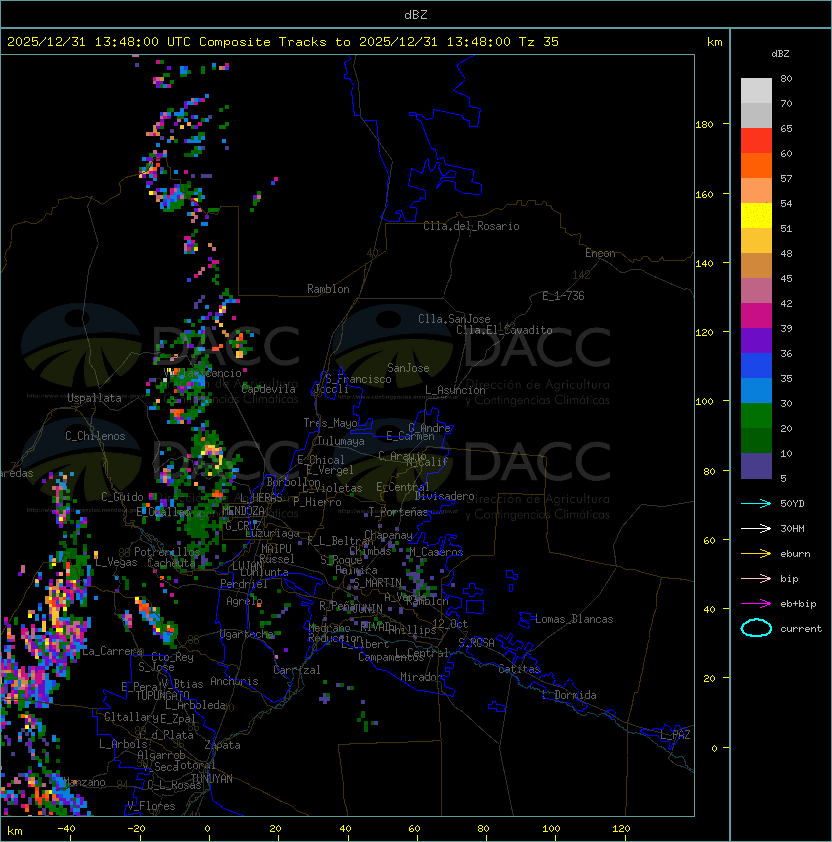This screenshot has width=832, height=842.
Task: Click the 'eb+bip' legend label
Action: [798, 604]
